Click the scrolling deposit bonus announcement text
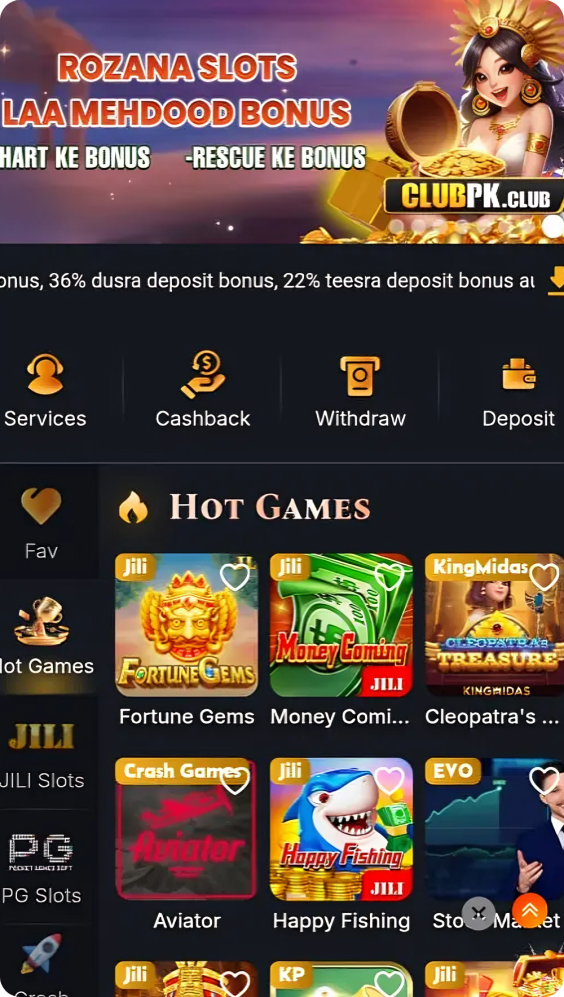 [267, 281]
